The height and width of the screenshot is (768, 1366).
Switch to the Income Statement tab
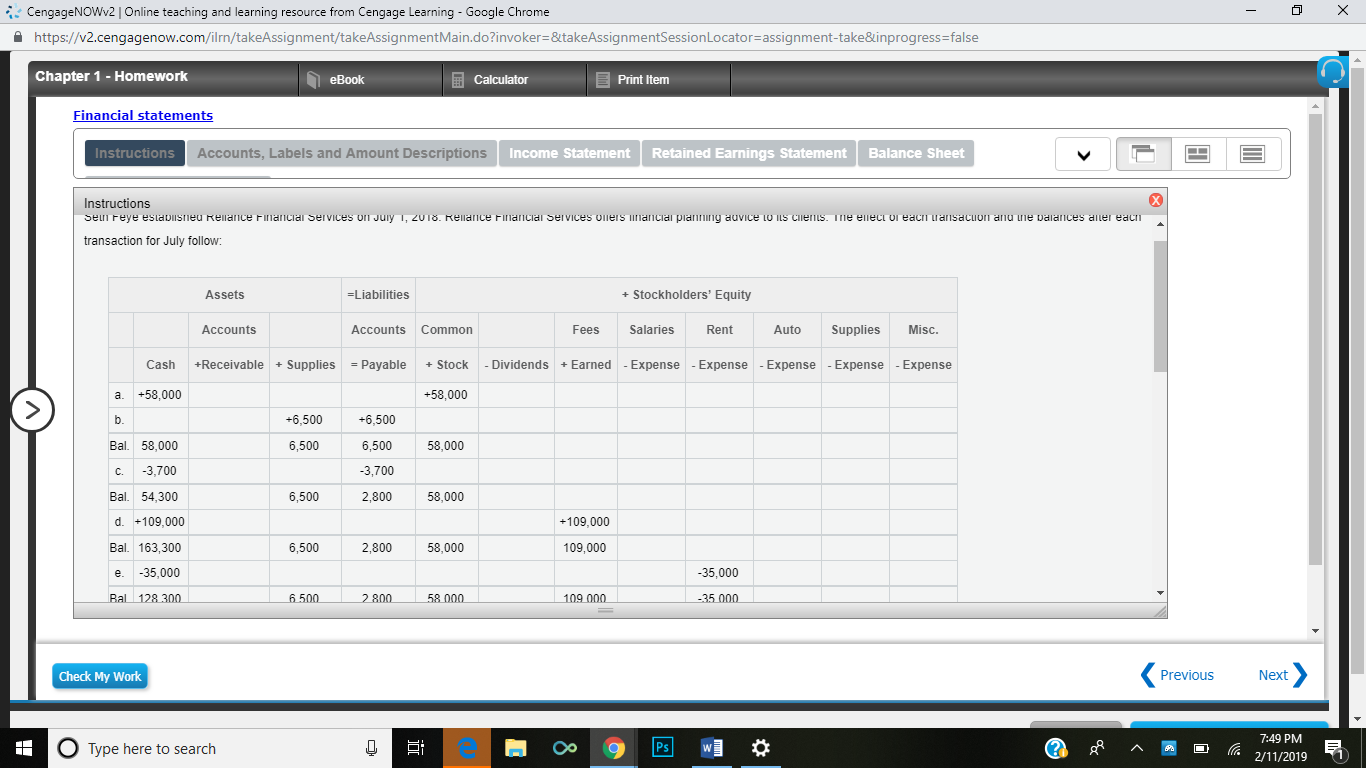click(x=569, y=153)
